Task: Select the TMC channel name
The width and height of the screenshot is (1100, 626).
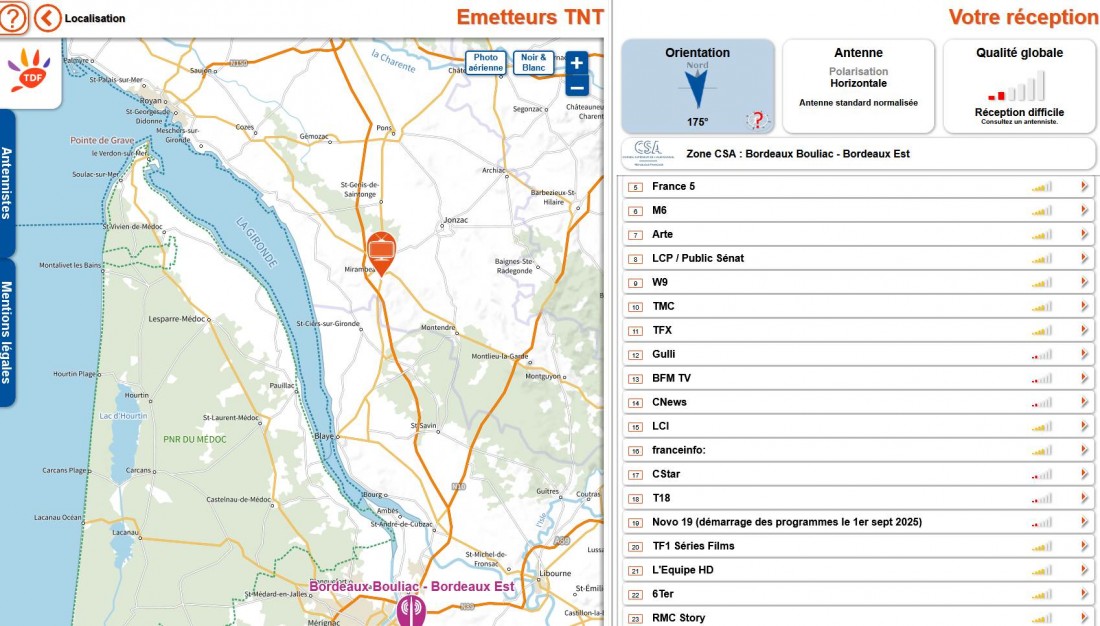Action: tap(663, 306)
